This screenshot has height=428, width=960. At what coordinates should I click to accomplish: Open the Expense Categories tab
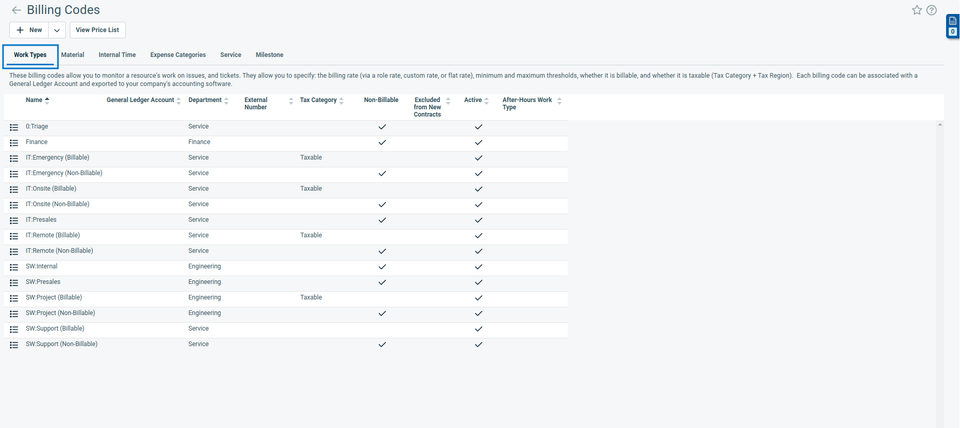click(x=178, y=55)
